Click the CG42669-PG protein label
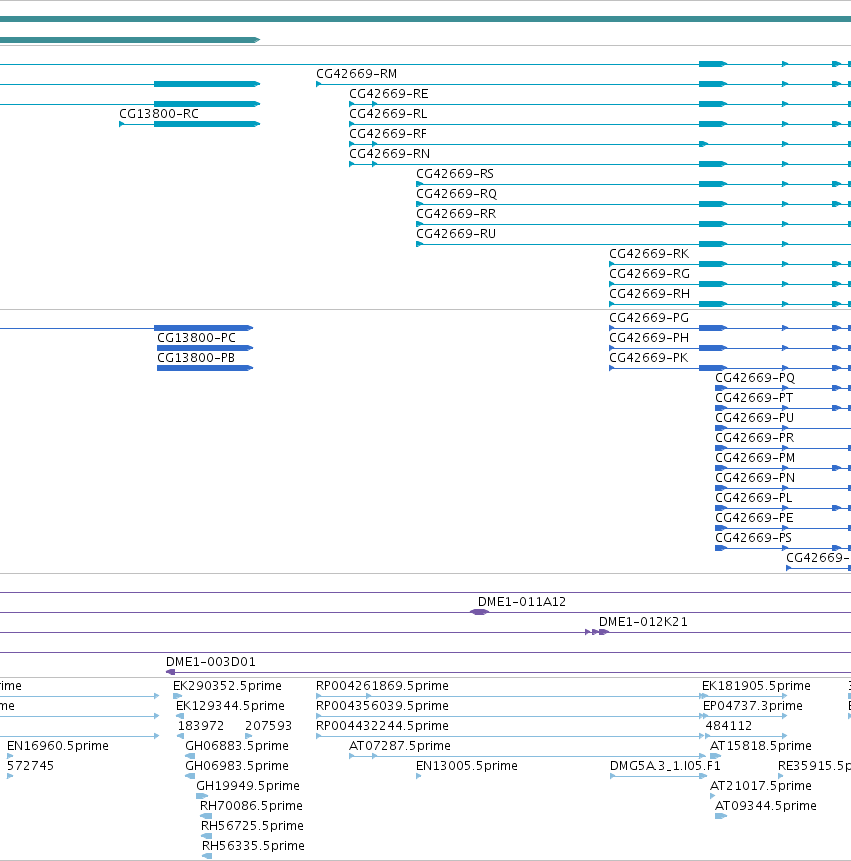 (x=649, y=318)
